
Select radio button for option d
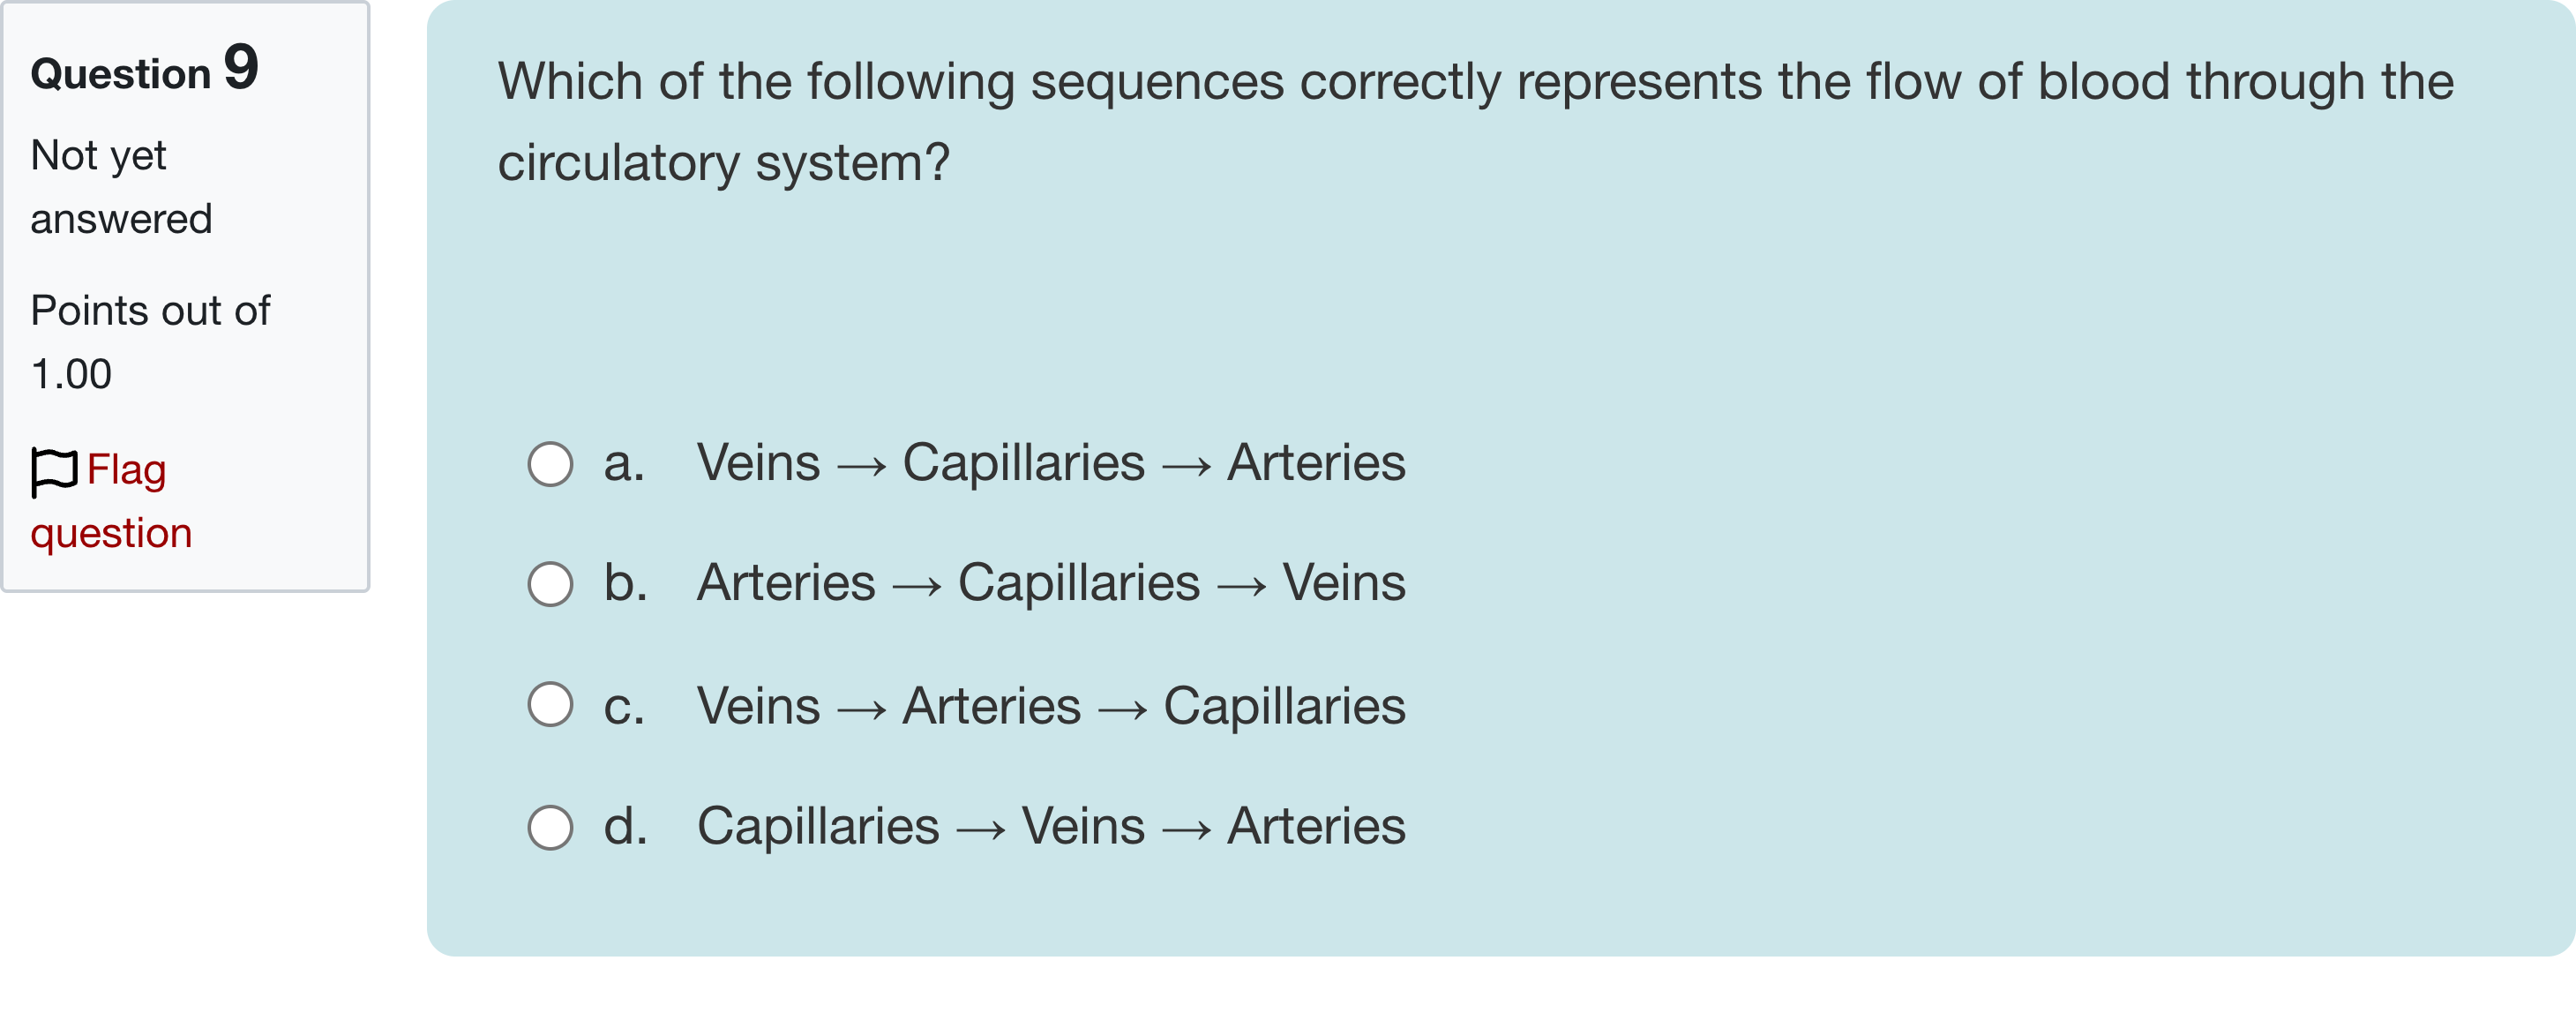tap(550, 827)
